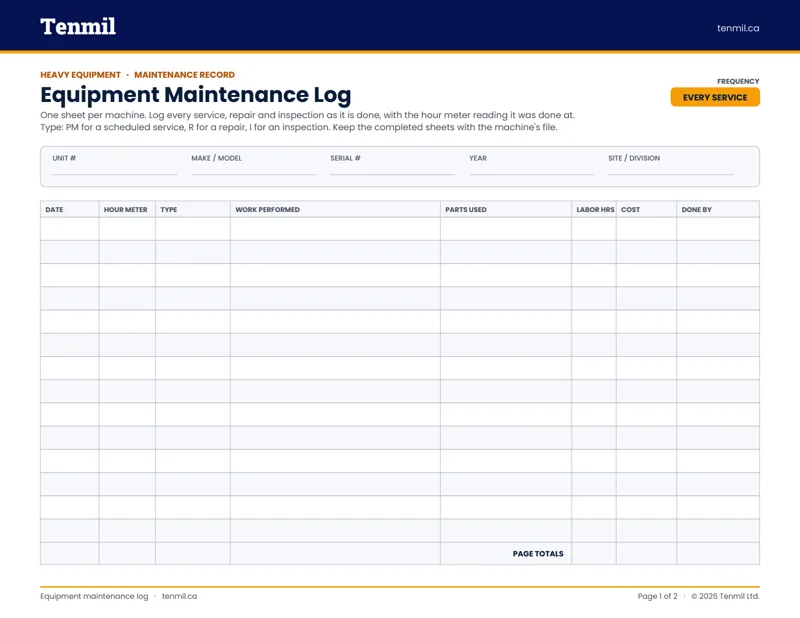Click the EVERY SERVICE frequency badge
Screen dimensions: 800x618
pos(715,97)
